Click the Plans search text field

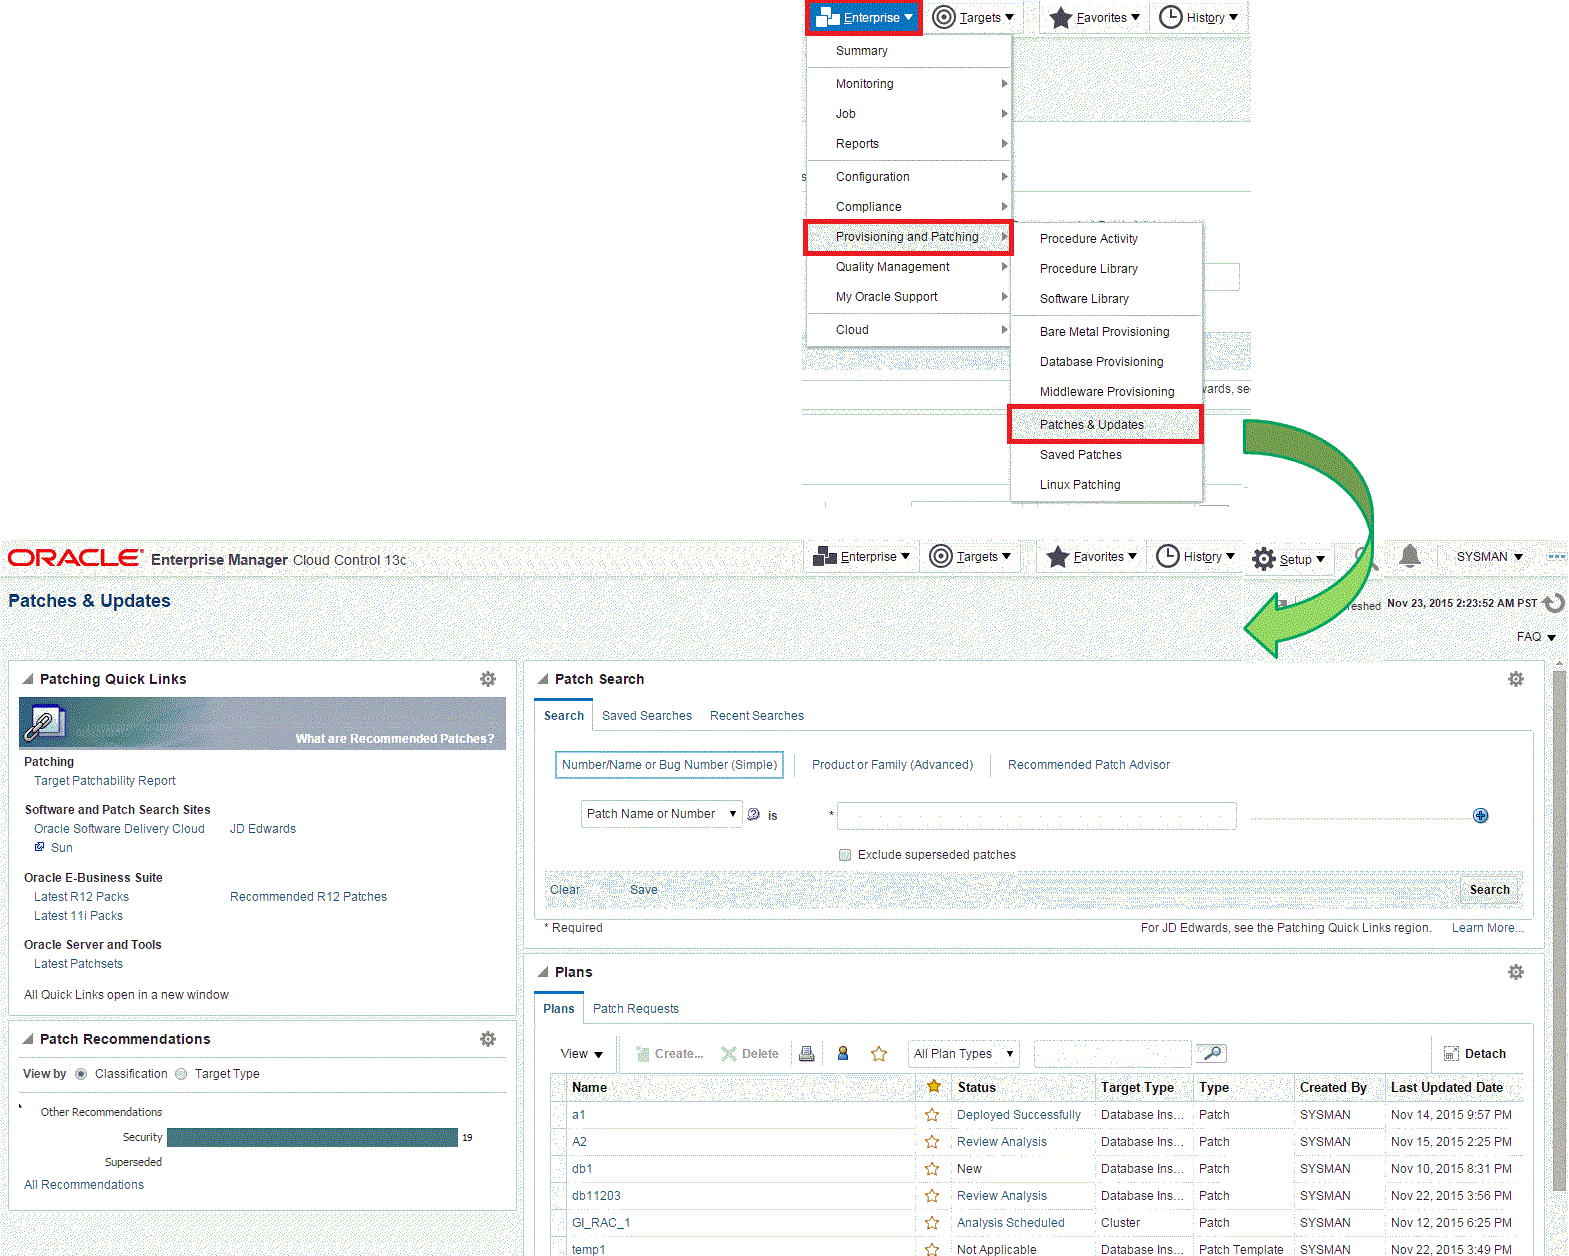pyautogui.click(x=1112, y=1053)
